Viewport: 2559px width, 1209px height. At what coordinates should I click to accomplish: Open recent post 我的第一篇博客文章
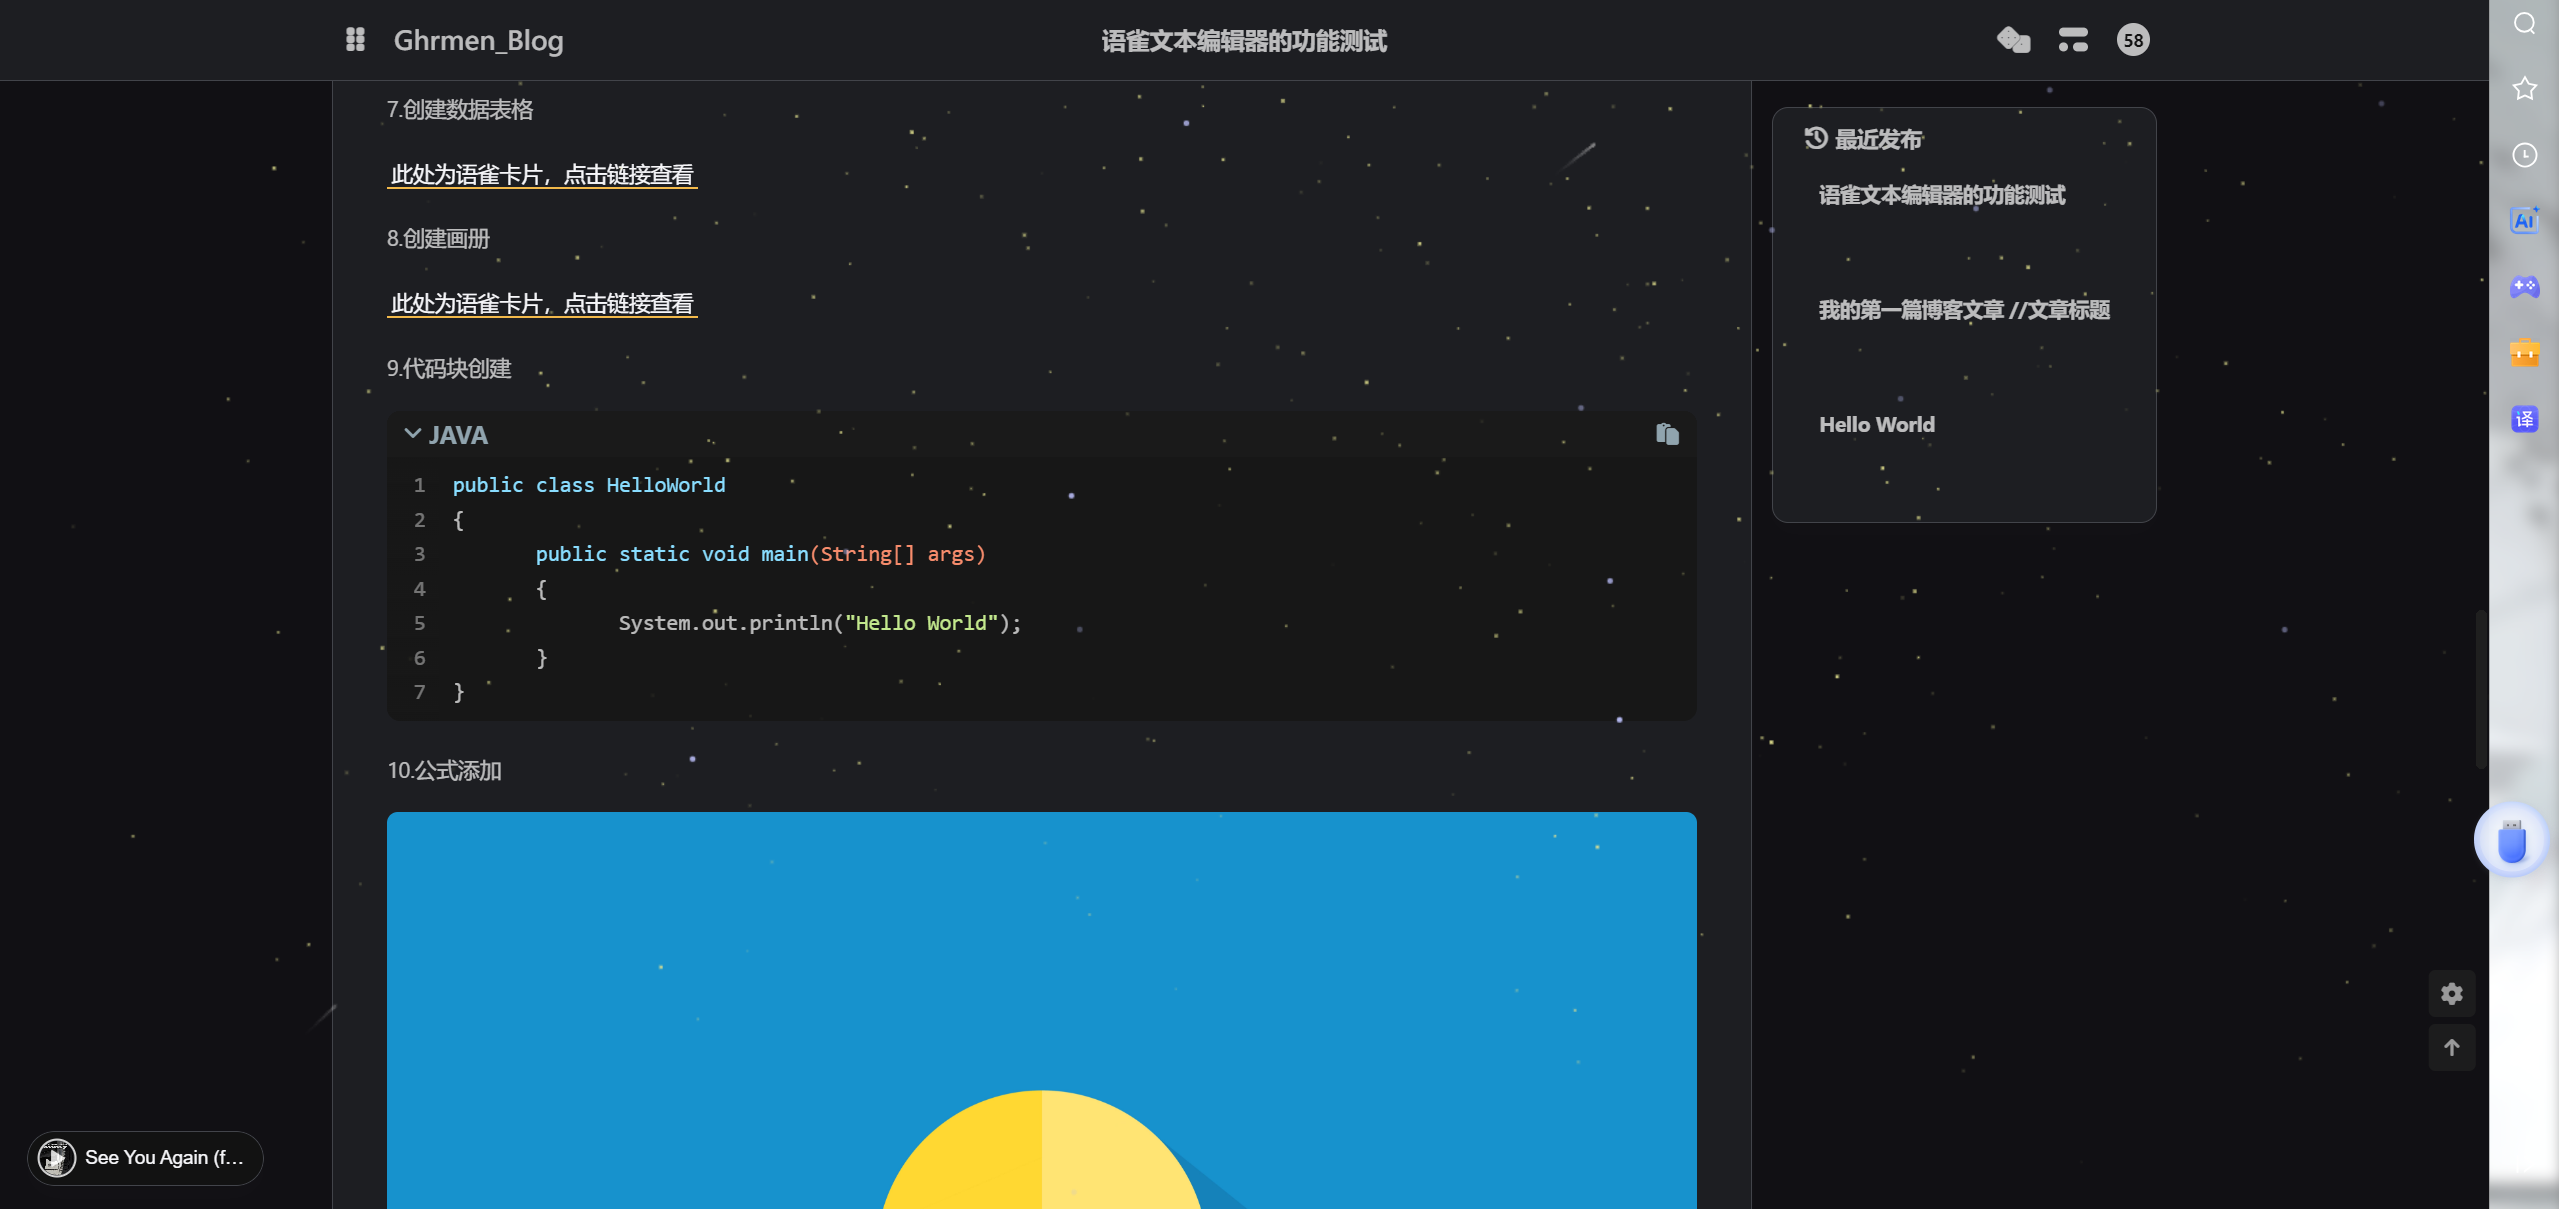click(1963, 310)
